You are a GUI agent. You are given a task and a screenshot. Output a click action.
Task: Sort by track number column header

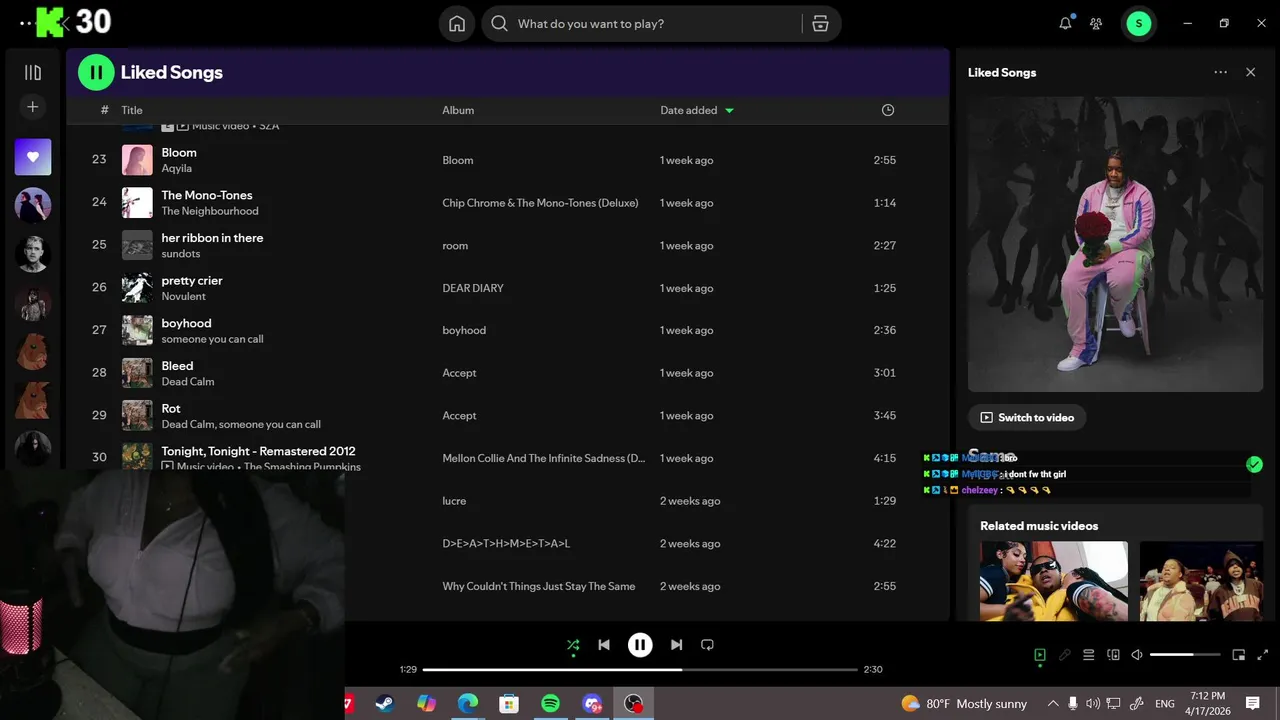pyautogui.click(x=105, y=110)
